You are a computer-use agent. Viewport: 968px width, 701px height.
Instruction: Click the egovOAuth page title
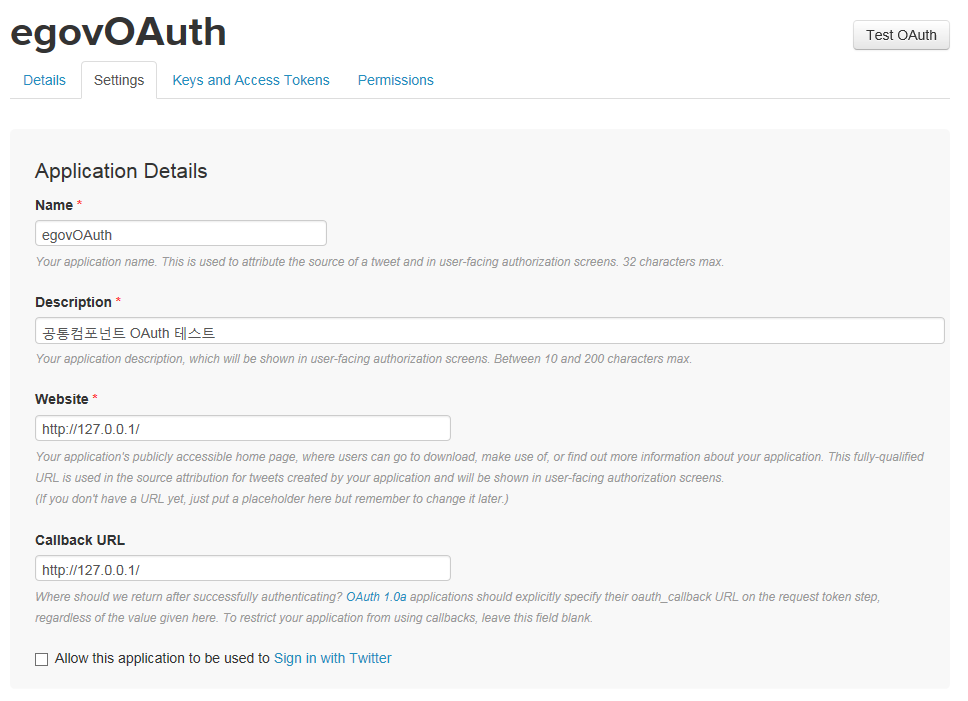pos(118,33)
